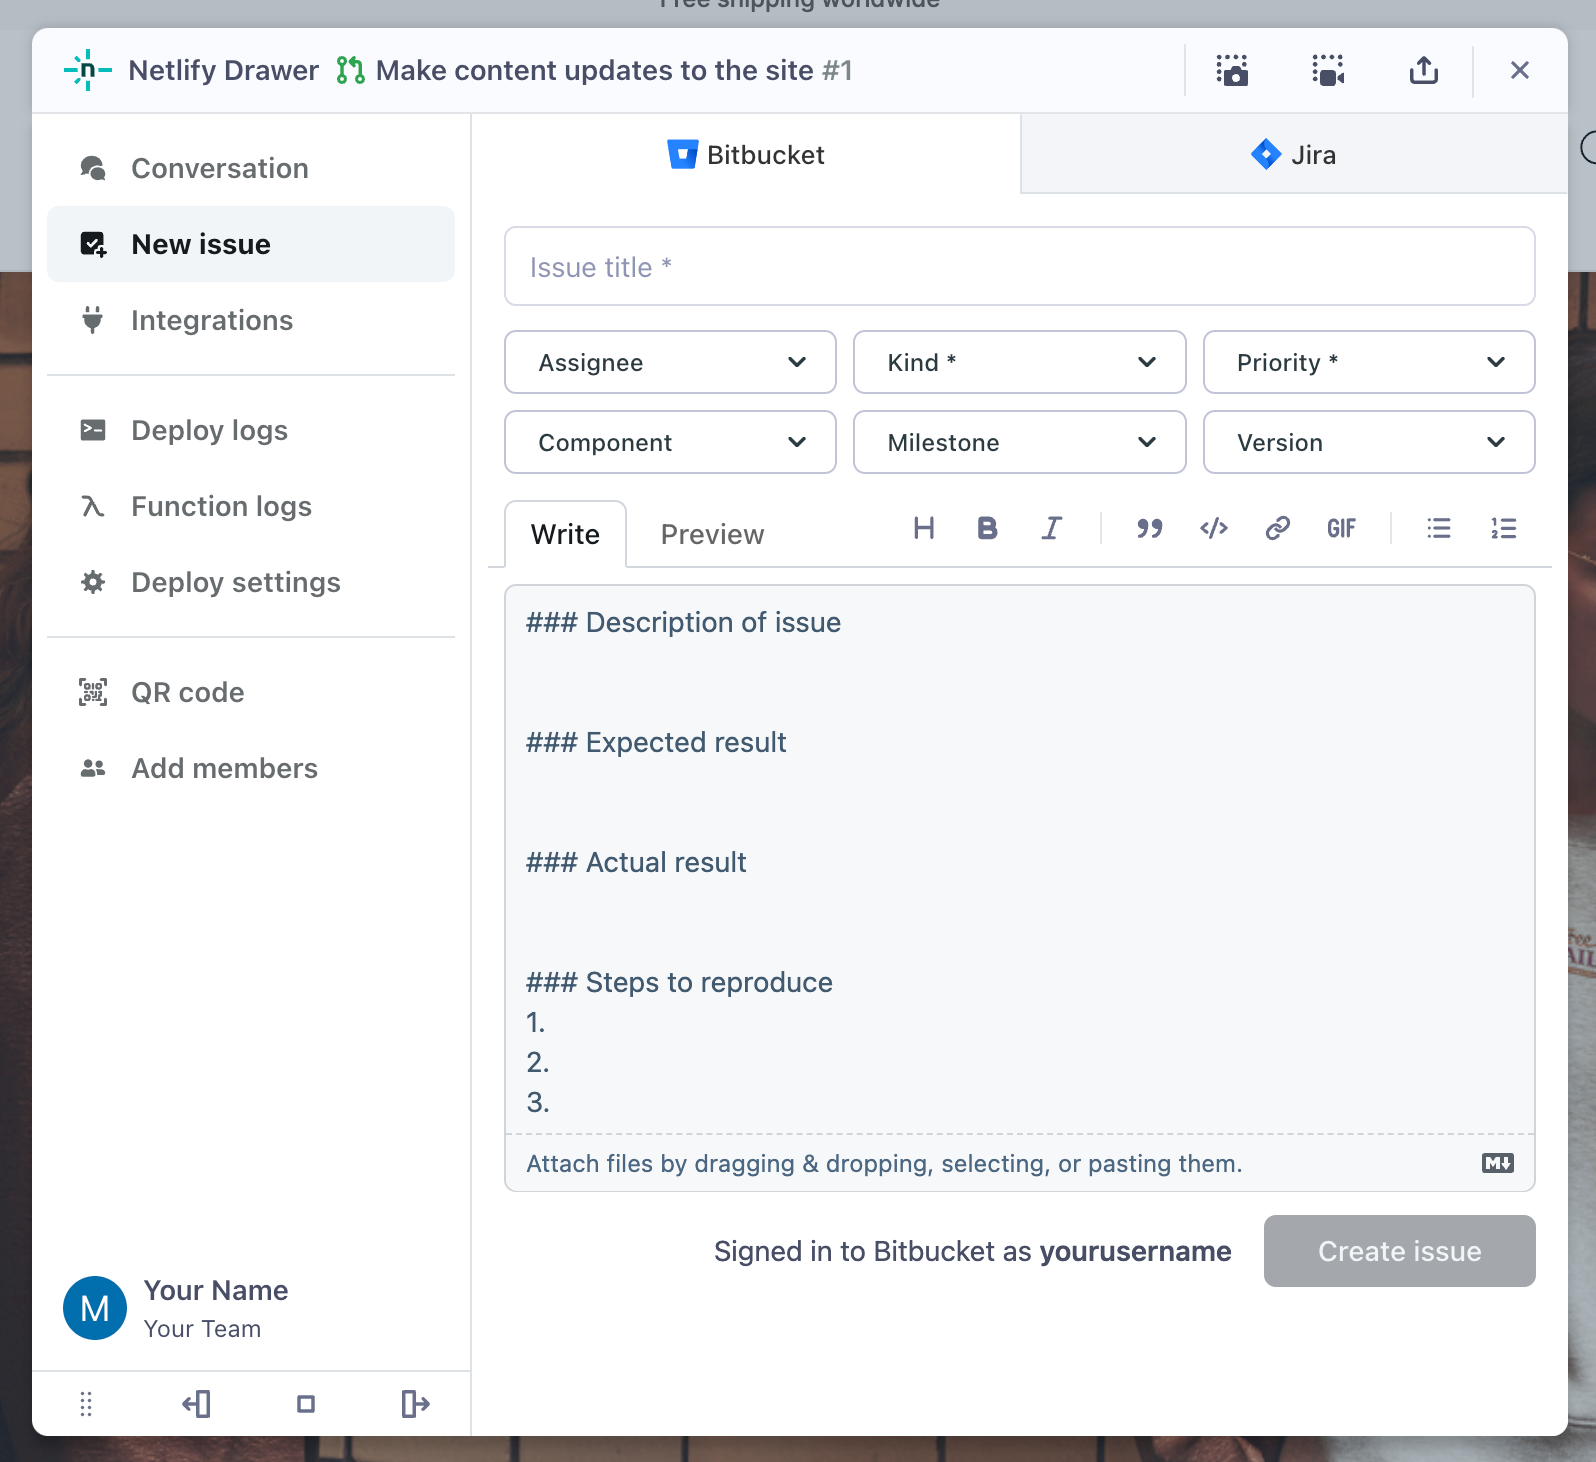This screenshot has width=1596, height=1462.
Task: Take a screenshot with the camera icon
Action: coord(1232,70)
